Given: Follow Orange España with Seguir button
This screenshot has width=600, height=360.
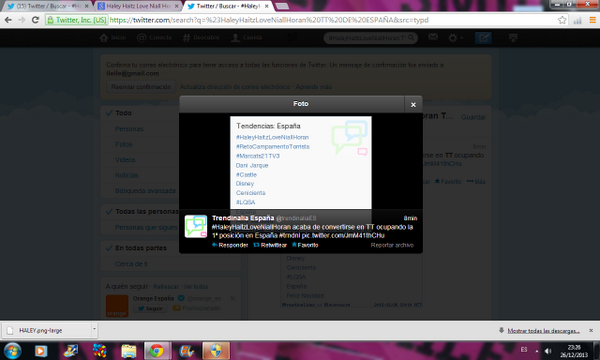Looking at the screenshot, I should click(x=150, y=308).
